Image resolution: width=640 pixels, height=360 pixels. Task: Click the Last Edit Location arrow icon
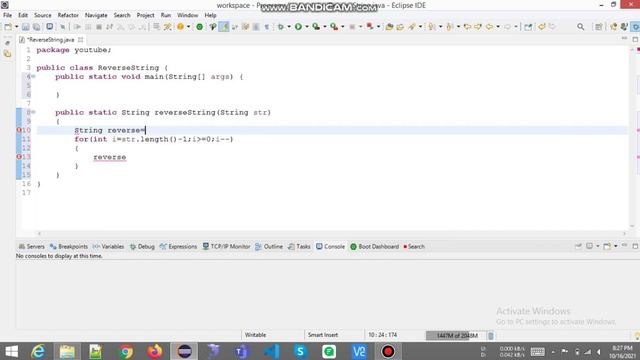(467, 27)
